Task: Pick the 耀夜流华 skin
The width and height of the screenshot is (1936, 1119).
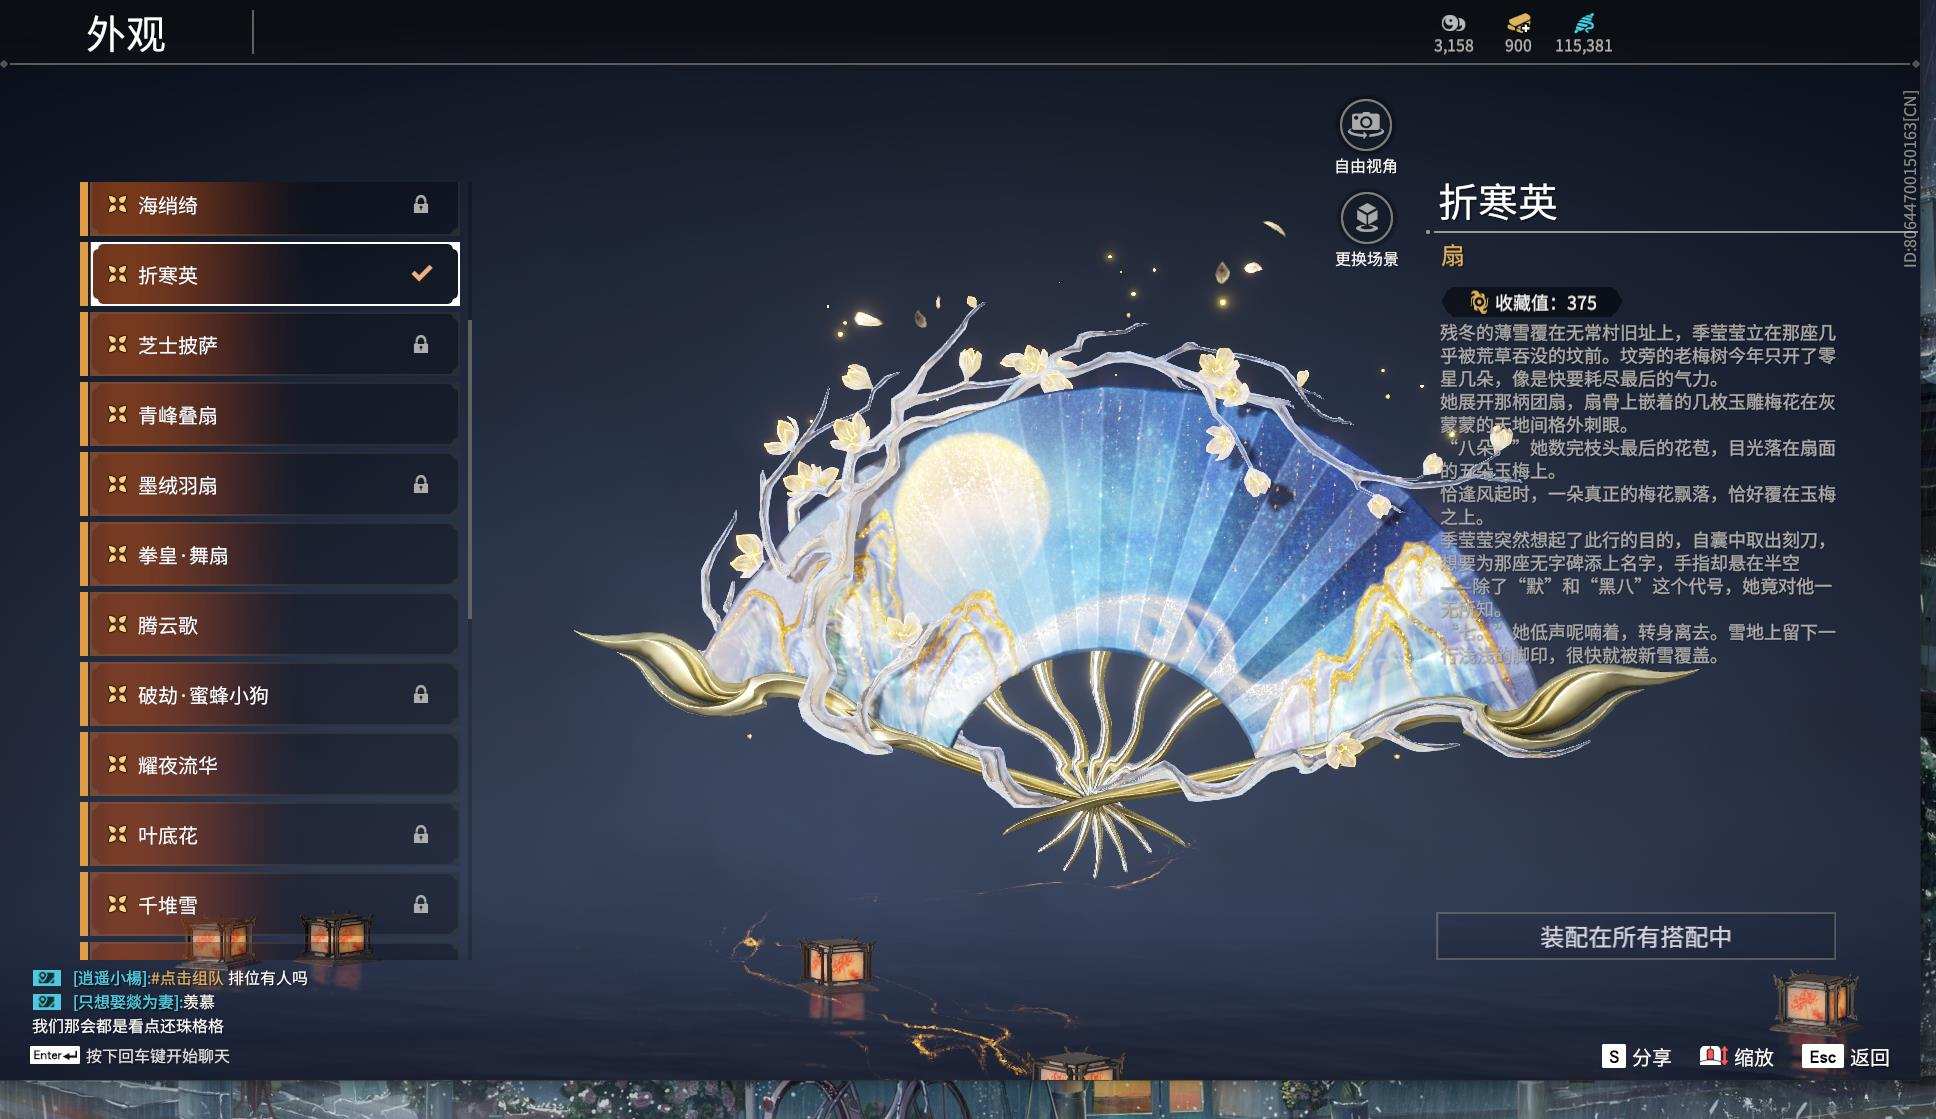Action: (271, 765)
